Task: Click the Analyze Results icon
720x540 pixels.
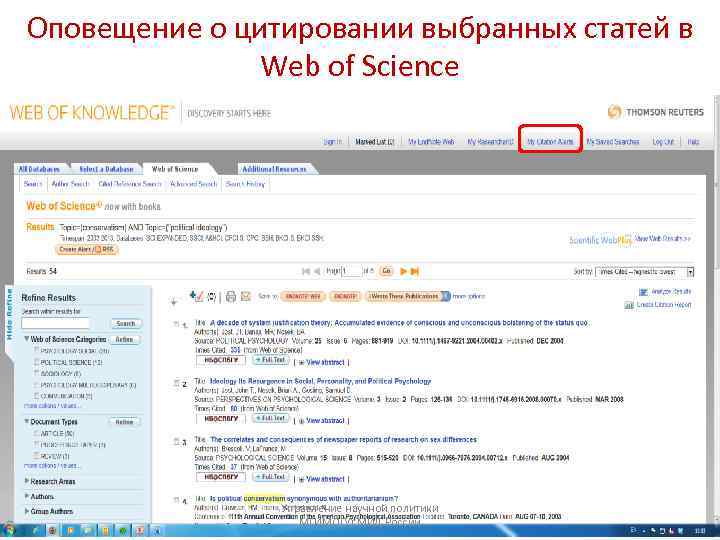Action: pos(643,292)
